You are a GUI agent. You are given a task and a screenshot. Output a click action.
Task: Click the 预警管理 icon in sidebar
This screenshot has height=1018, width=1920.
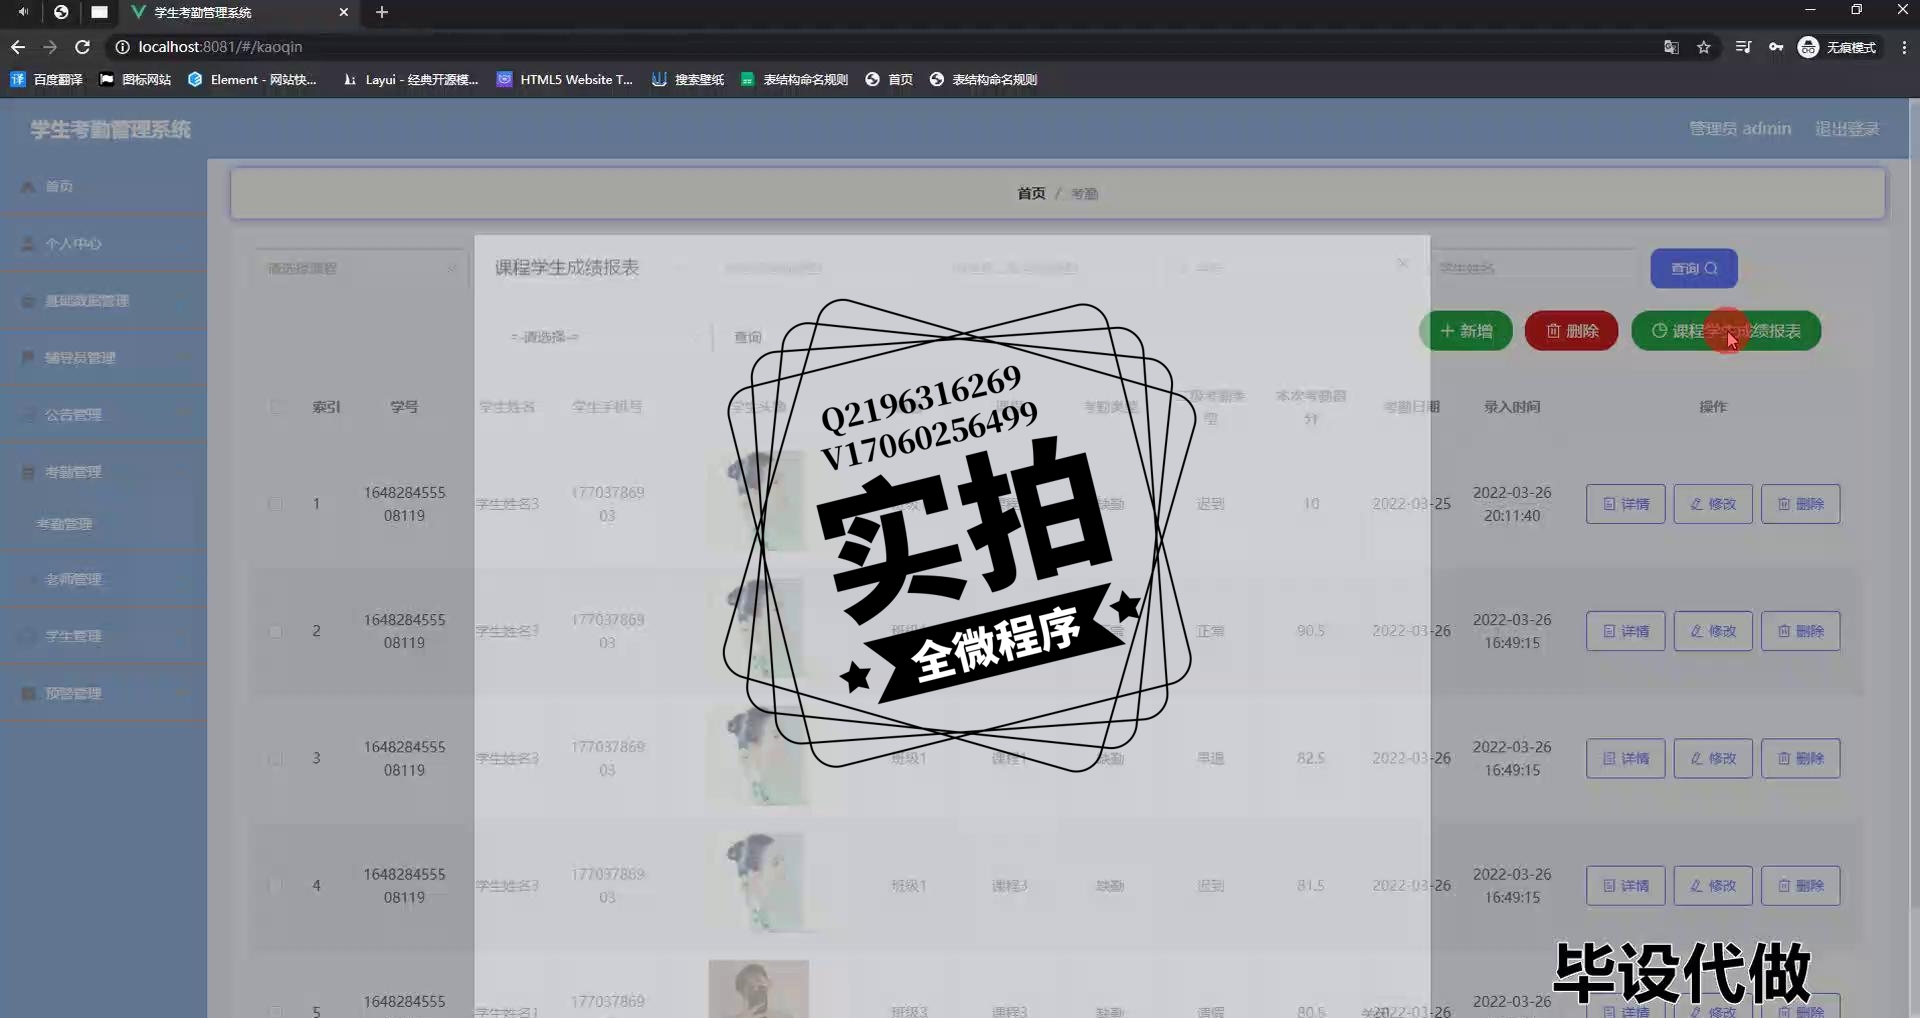pos(28,693)
